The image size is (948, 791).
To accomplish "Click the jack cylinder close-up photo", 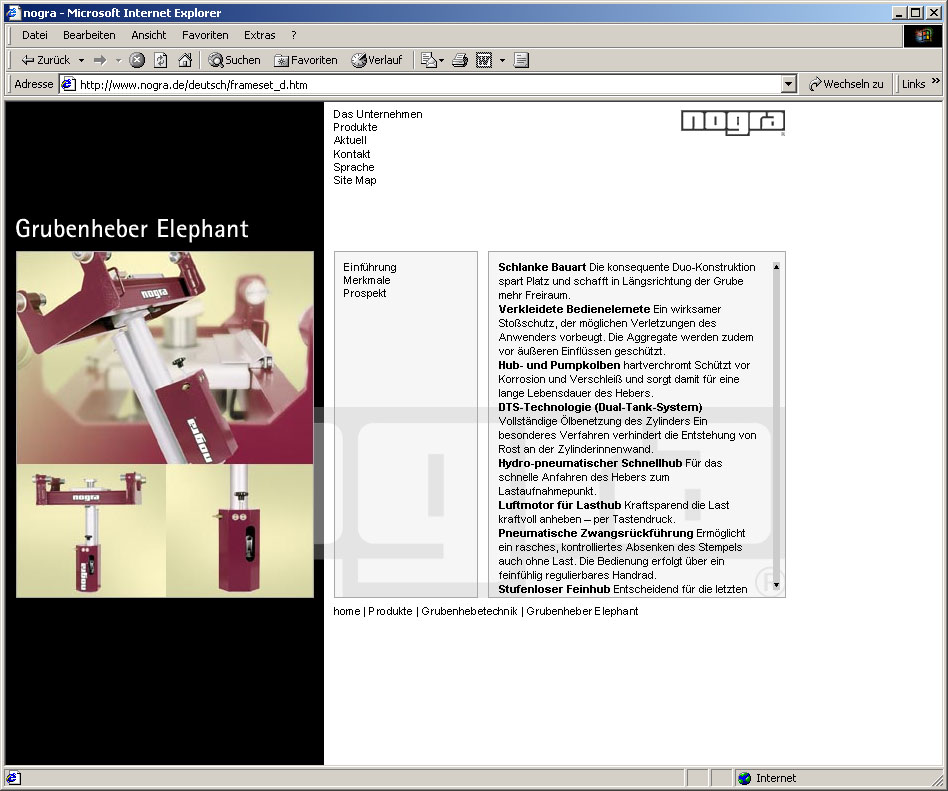I will click(x=240, y=531).
